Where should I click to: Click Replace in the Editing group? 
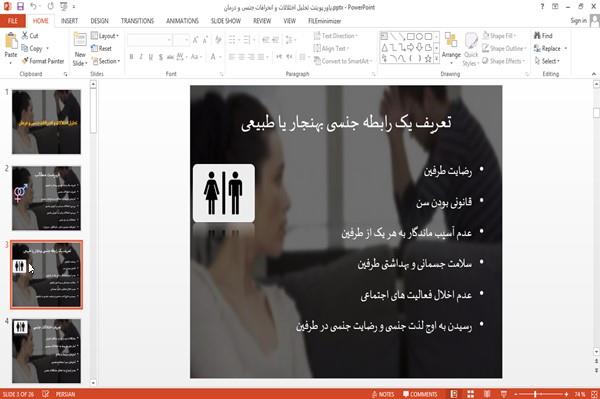point(547,49)
